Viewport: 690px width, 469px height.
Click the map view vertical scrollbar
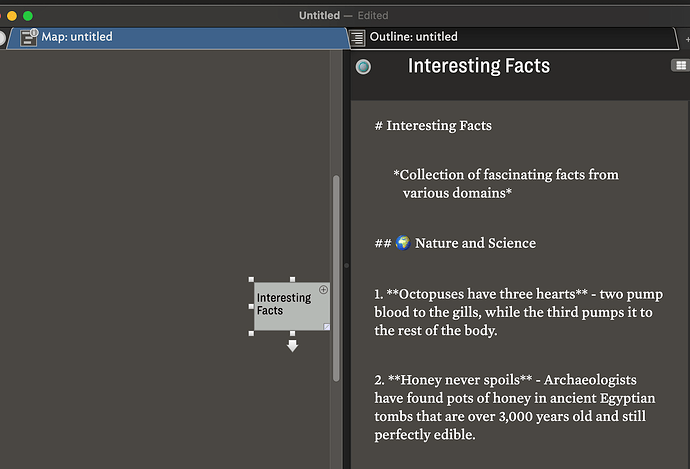(x=336, y=278)
